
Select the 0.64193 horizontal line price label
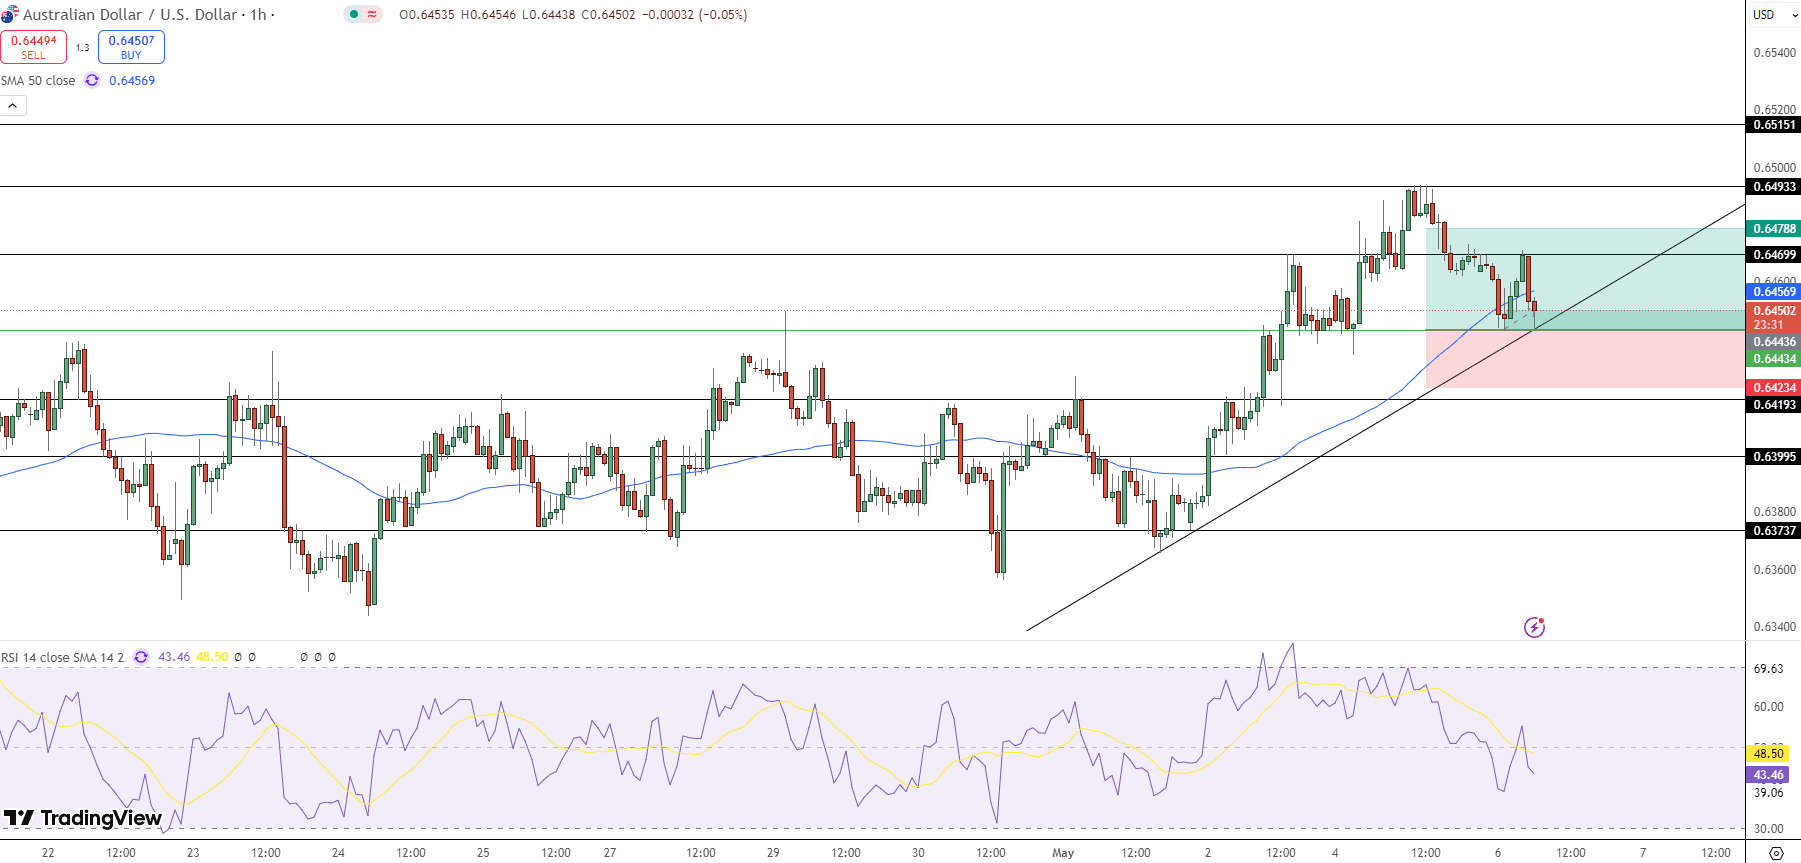[1774, 405]
